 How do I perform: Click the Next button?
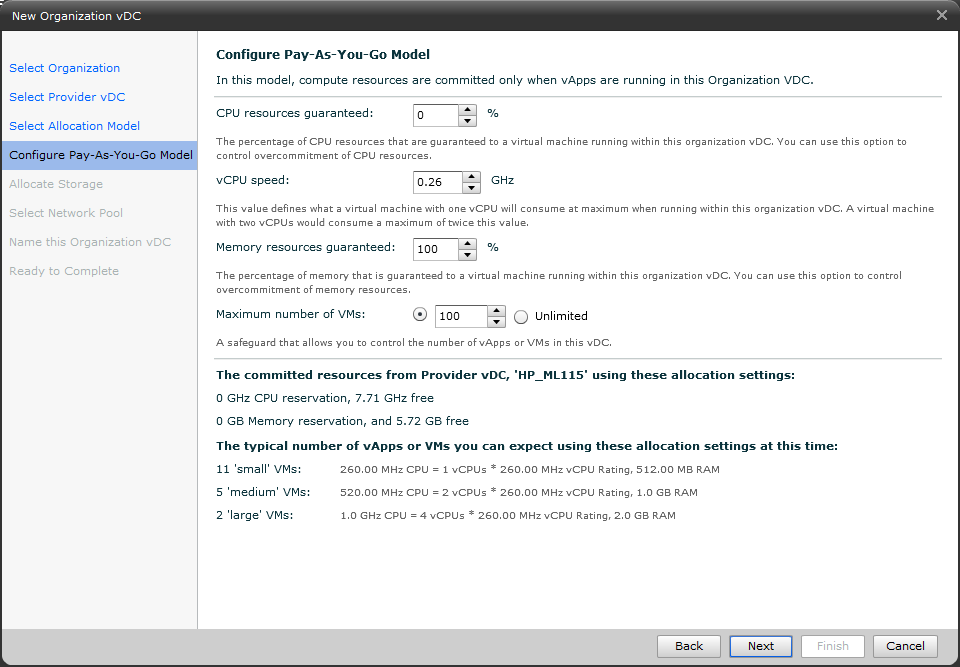760,646
